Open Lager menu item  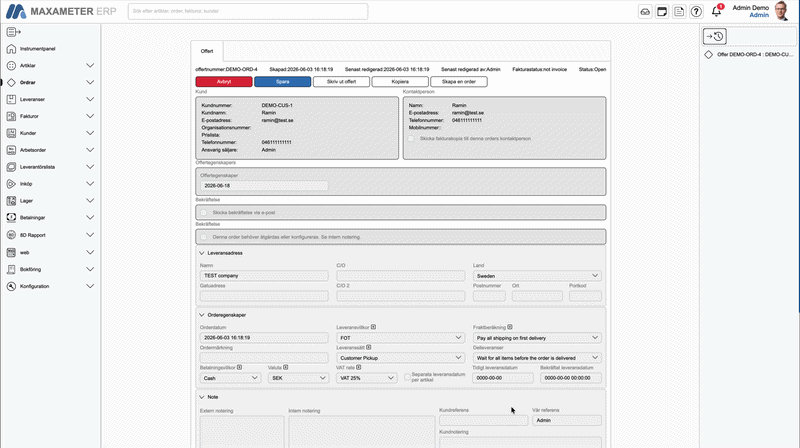point(27,201)
